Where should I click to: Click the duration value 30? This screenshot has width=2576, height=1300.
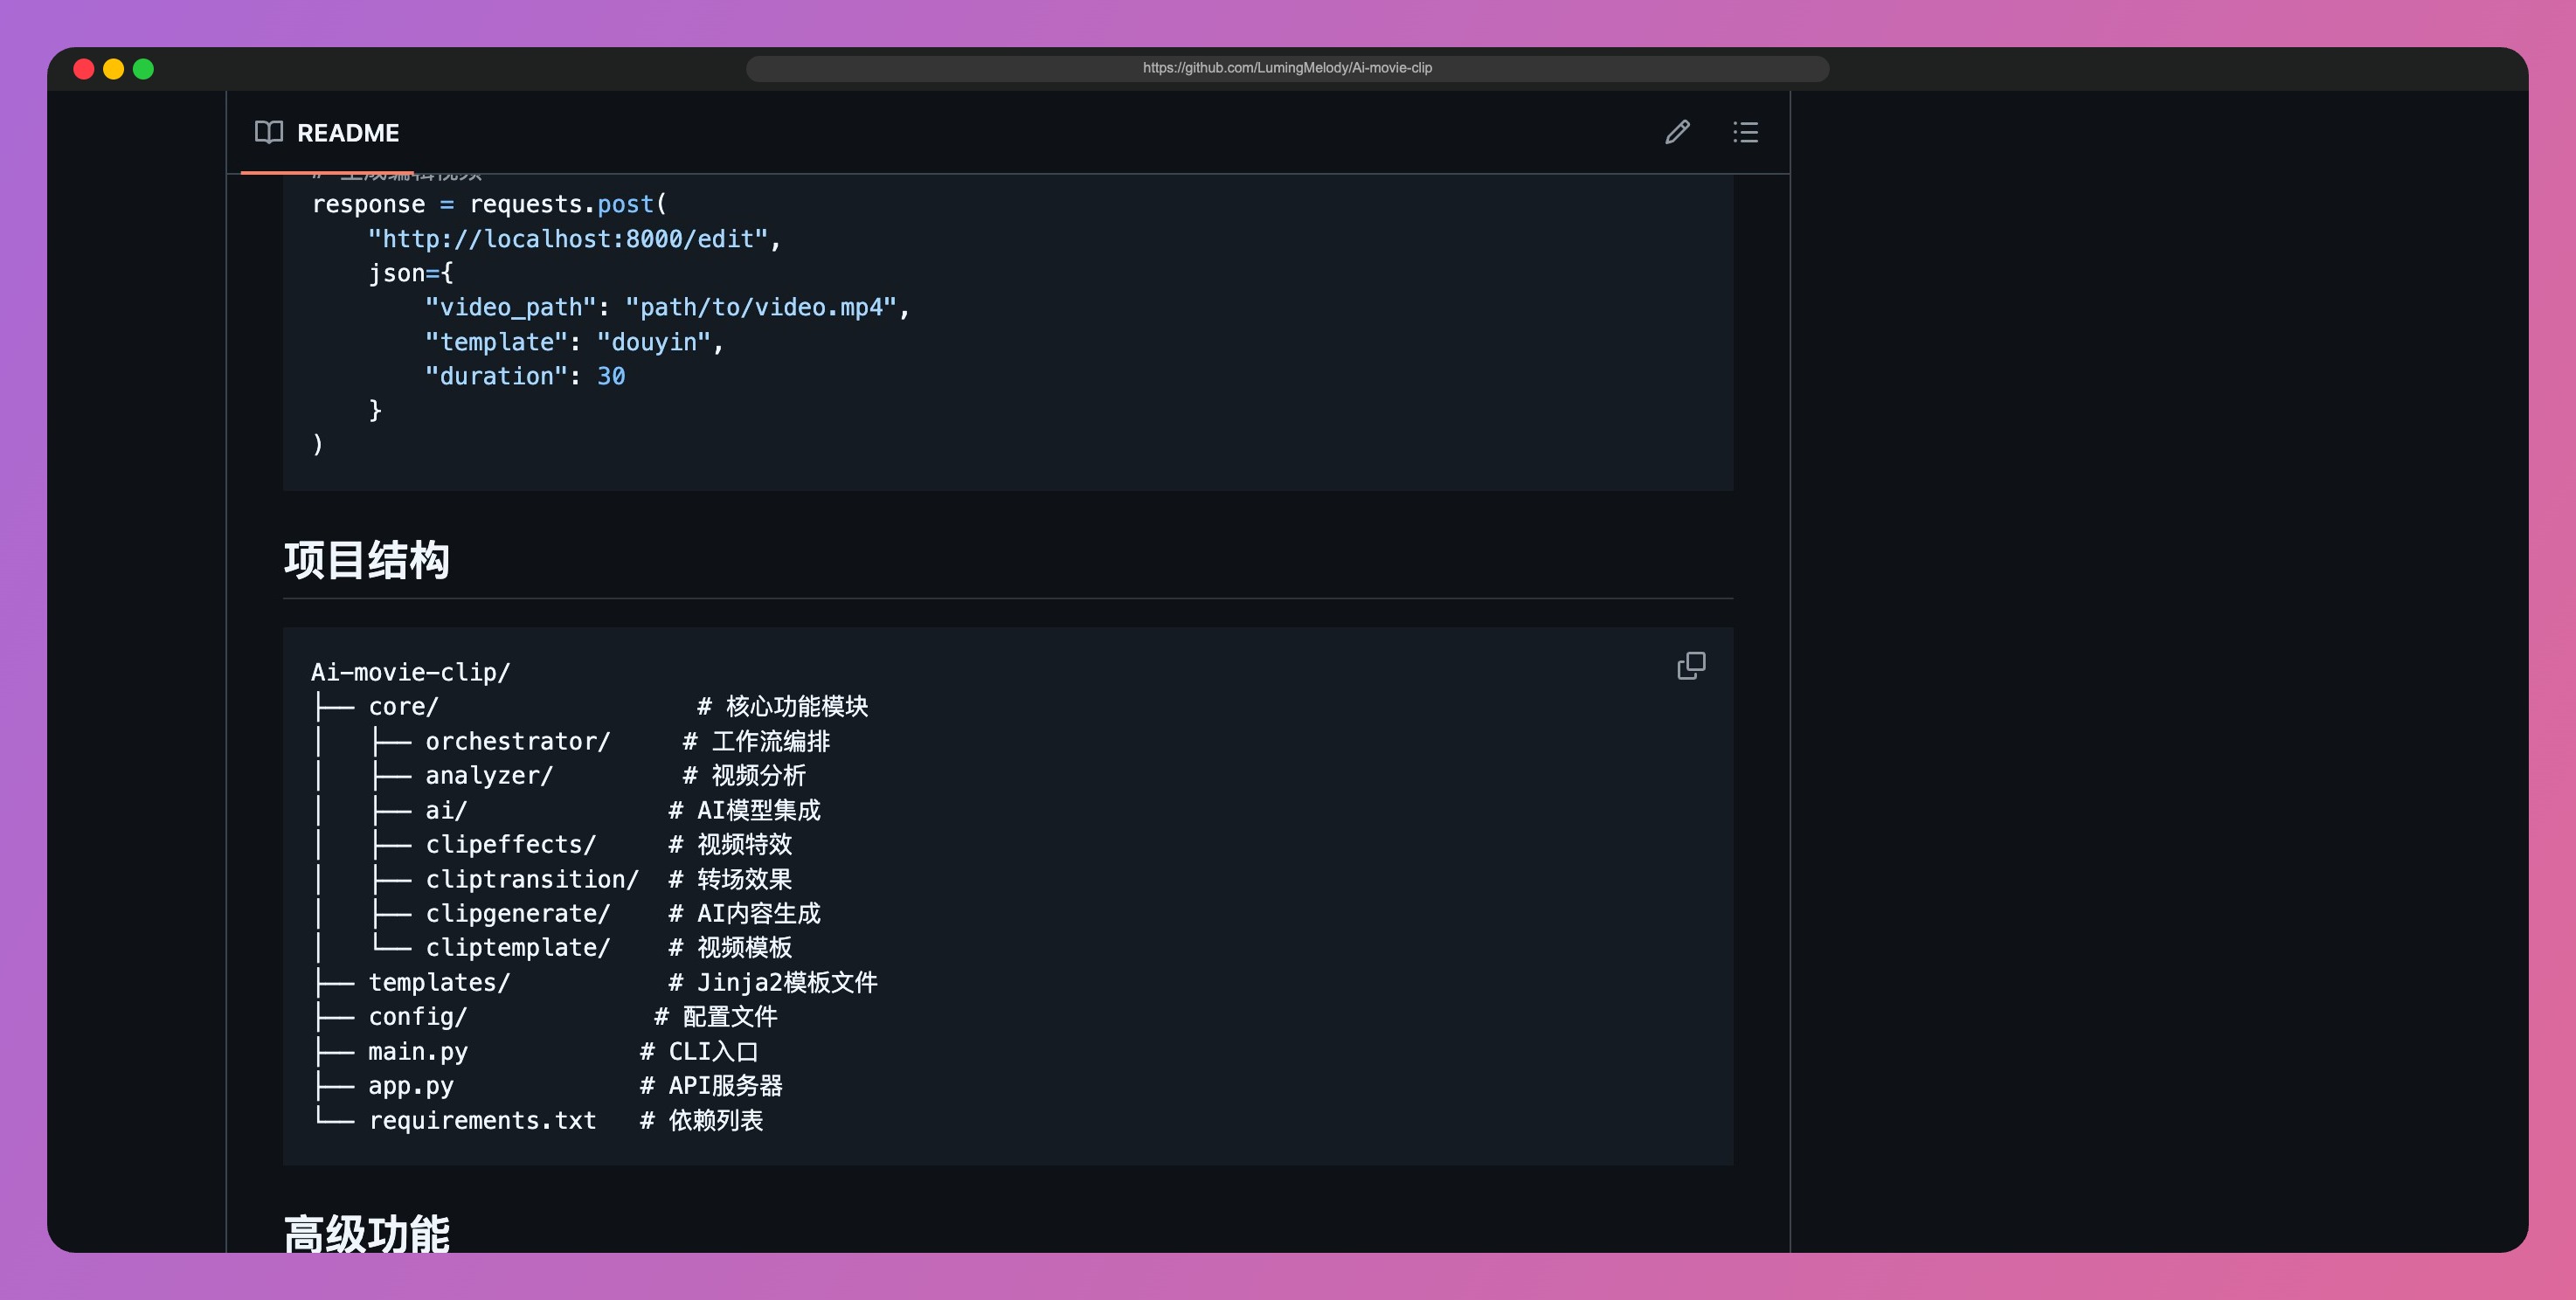point(611,376)
